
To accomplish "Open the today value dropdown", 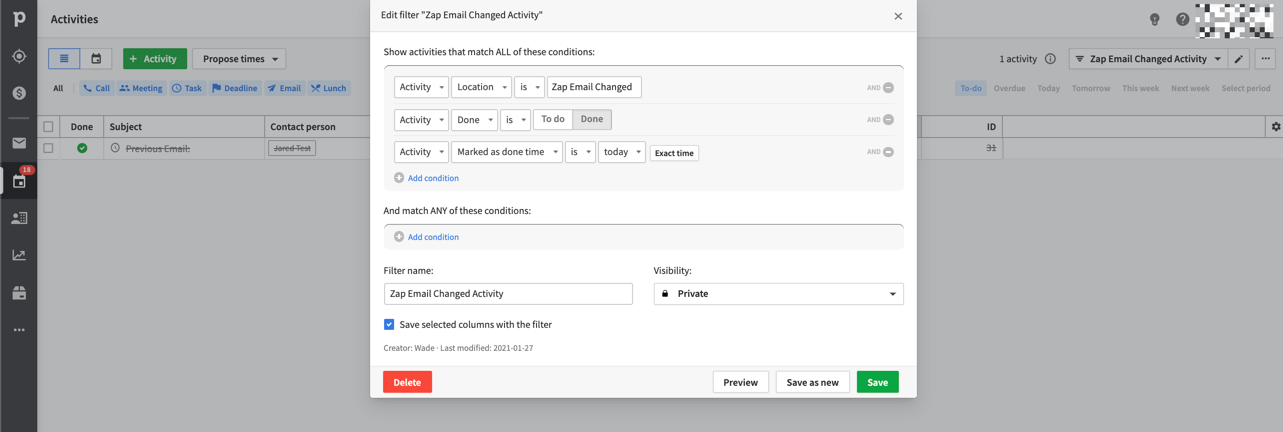I will click(621, 152).
